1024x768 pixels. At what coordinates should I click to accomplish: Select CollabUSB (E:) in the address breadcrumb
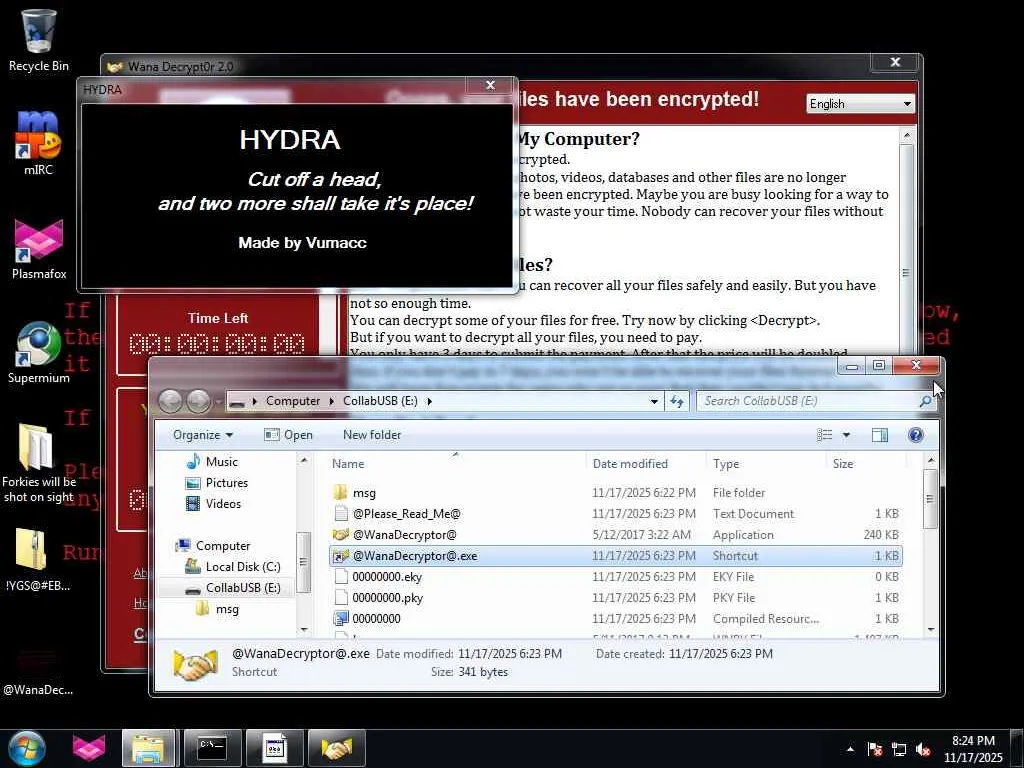pos(380,401)
